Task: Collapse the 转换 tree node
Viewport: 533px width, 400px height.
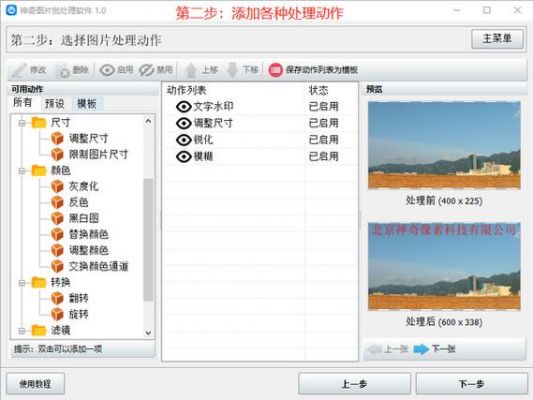Action: (x=22, y=282)
